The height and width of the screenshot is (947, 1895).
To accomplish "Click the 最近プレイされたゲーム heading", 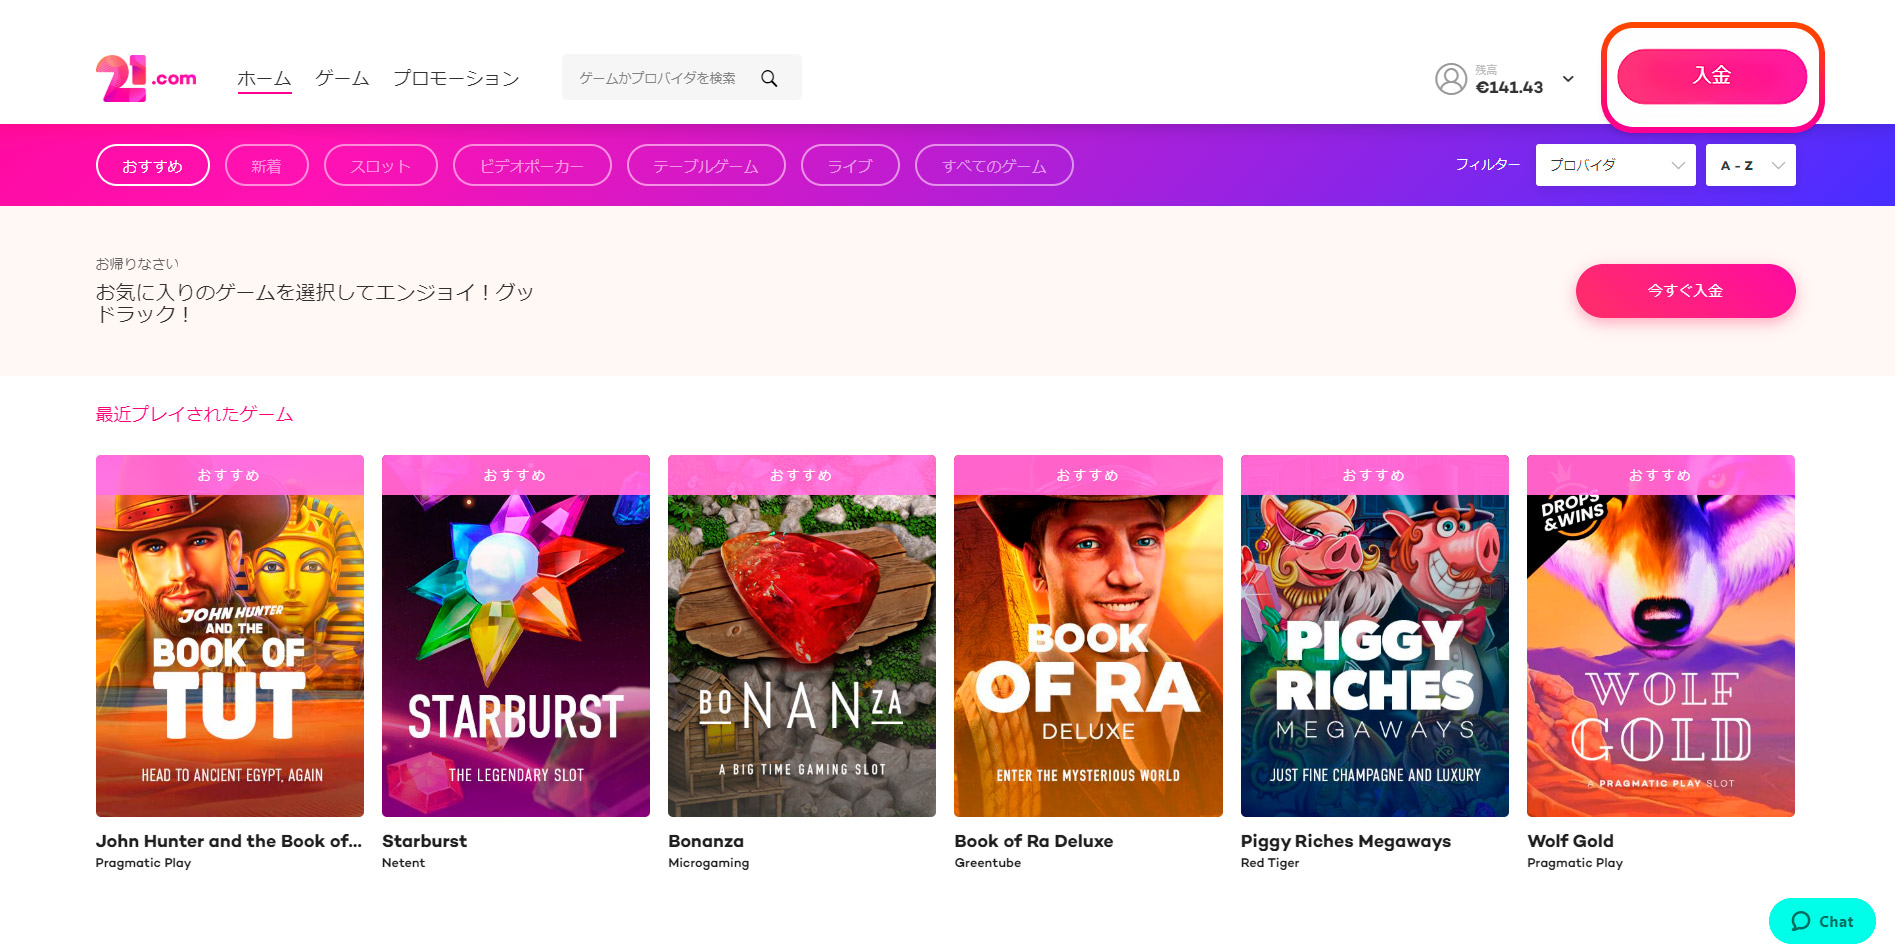I will [194, 414].
